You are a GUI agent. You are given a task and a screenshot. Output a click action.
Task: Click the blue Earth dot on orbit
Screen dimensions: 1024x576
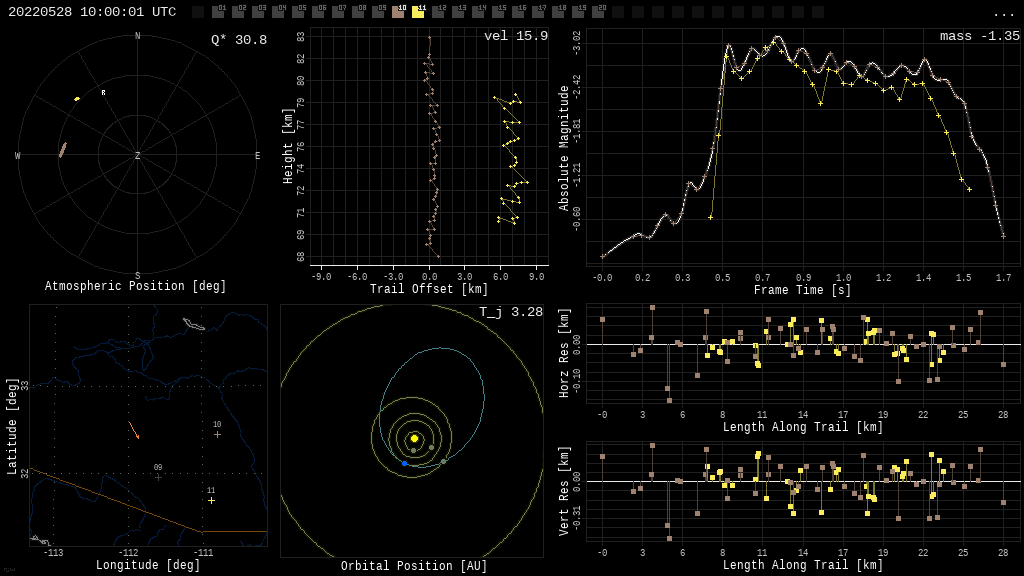(405, 463)
